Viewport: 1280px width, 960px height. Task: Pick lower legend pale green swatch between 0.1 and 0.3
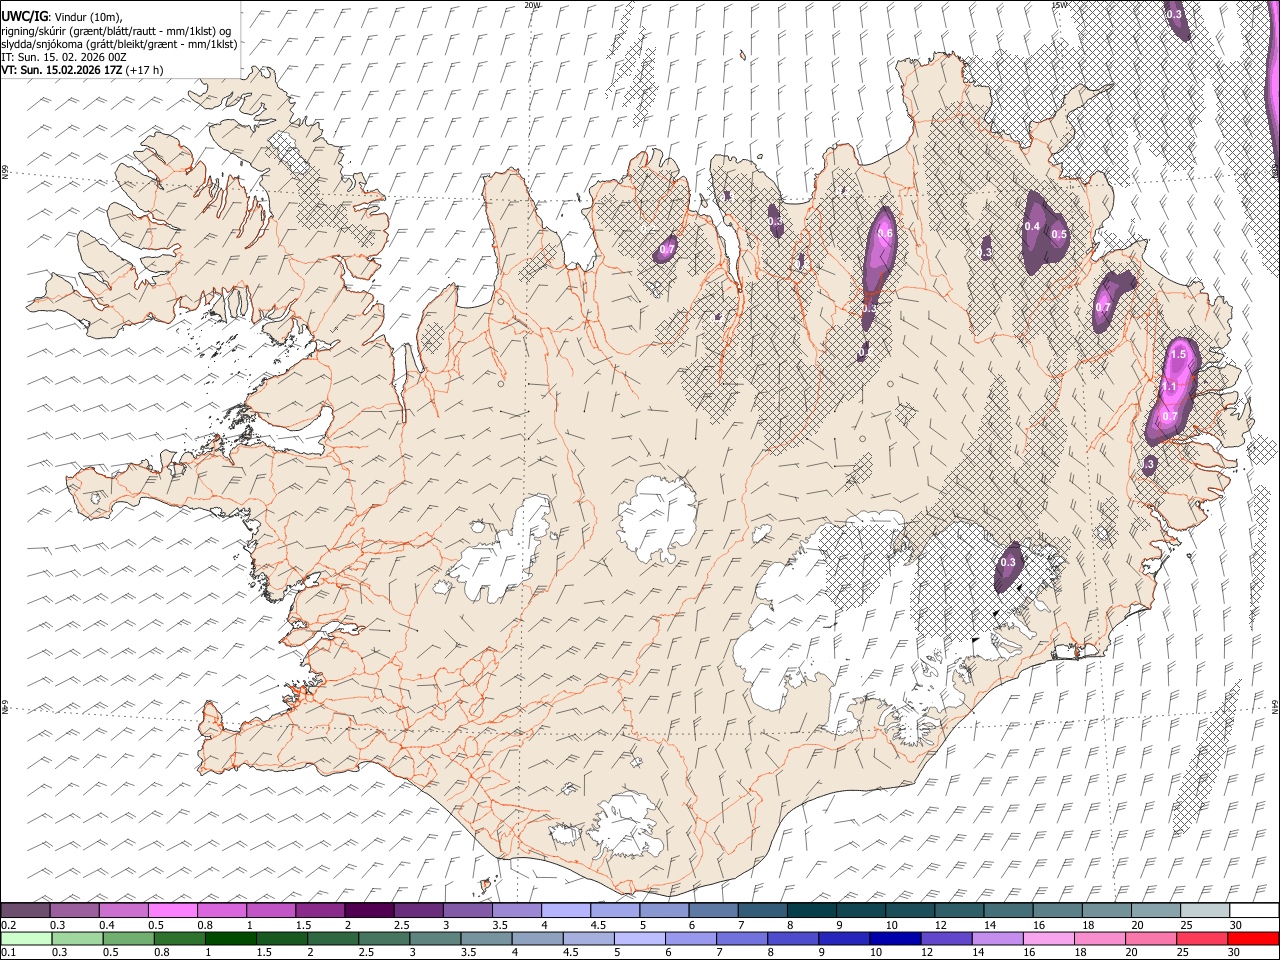coord(25,939)
